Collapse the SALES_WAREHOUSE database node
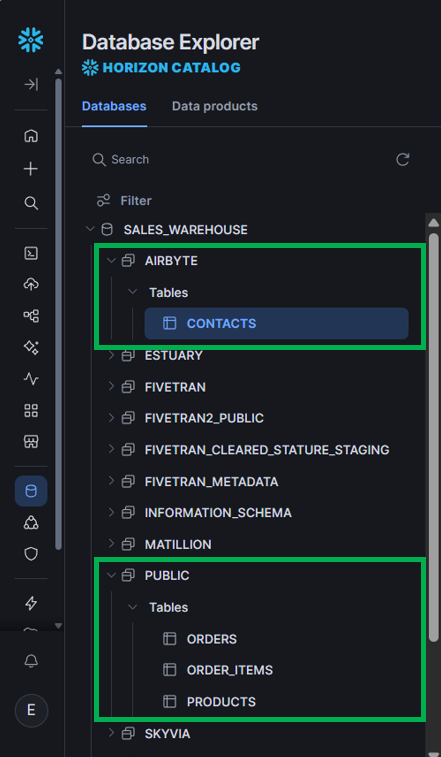Screen dimensions: 441x757 pyautogui.click(x=90, y=229)
